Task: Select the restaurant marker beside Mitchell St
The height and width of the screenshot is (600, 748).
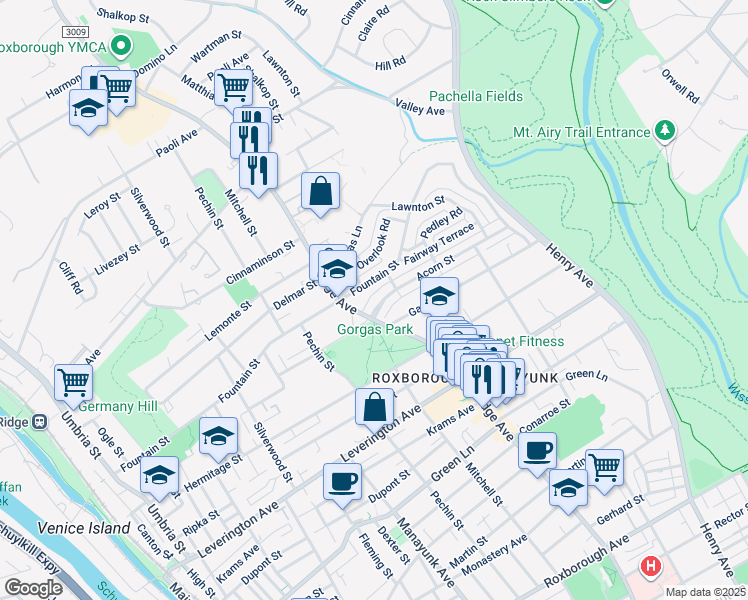Action: (258, 171)
